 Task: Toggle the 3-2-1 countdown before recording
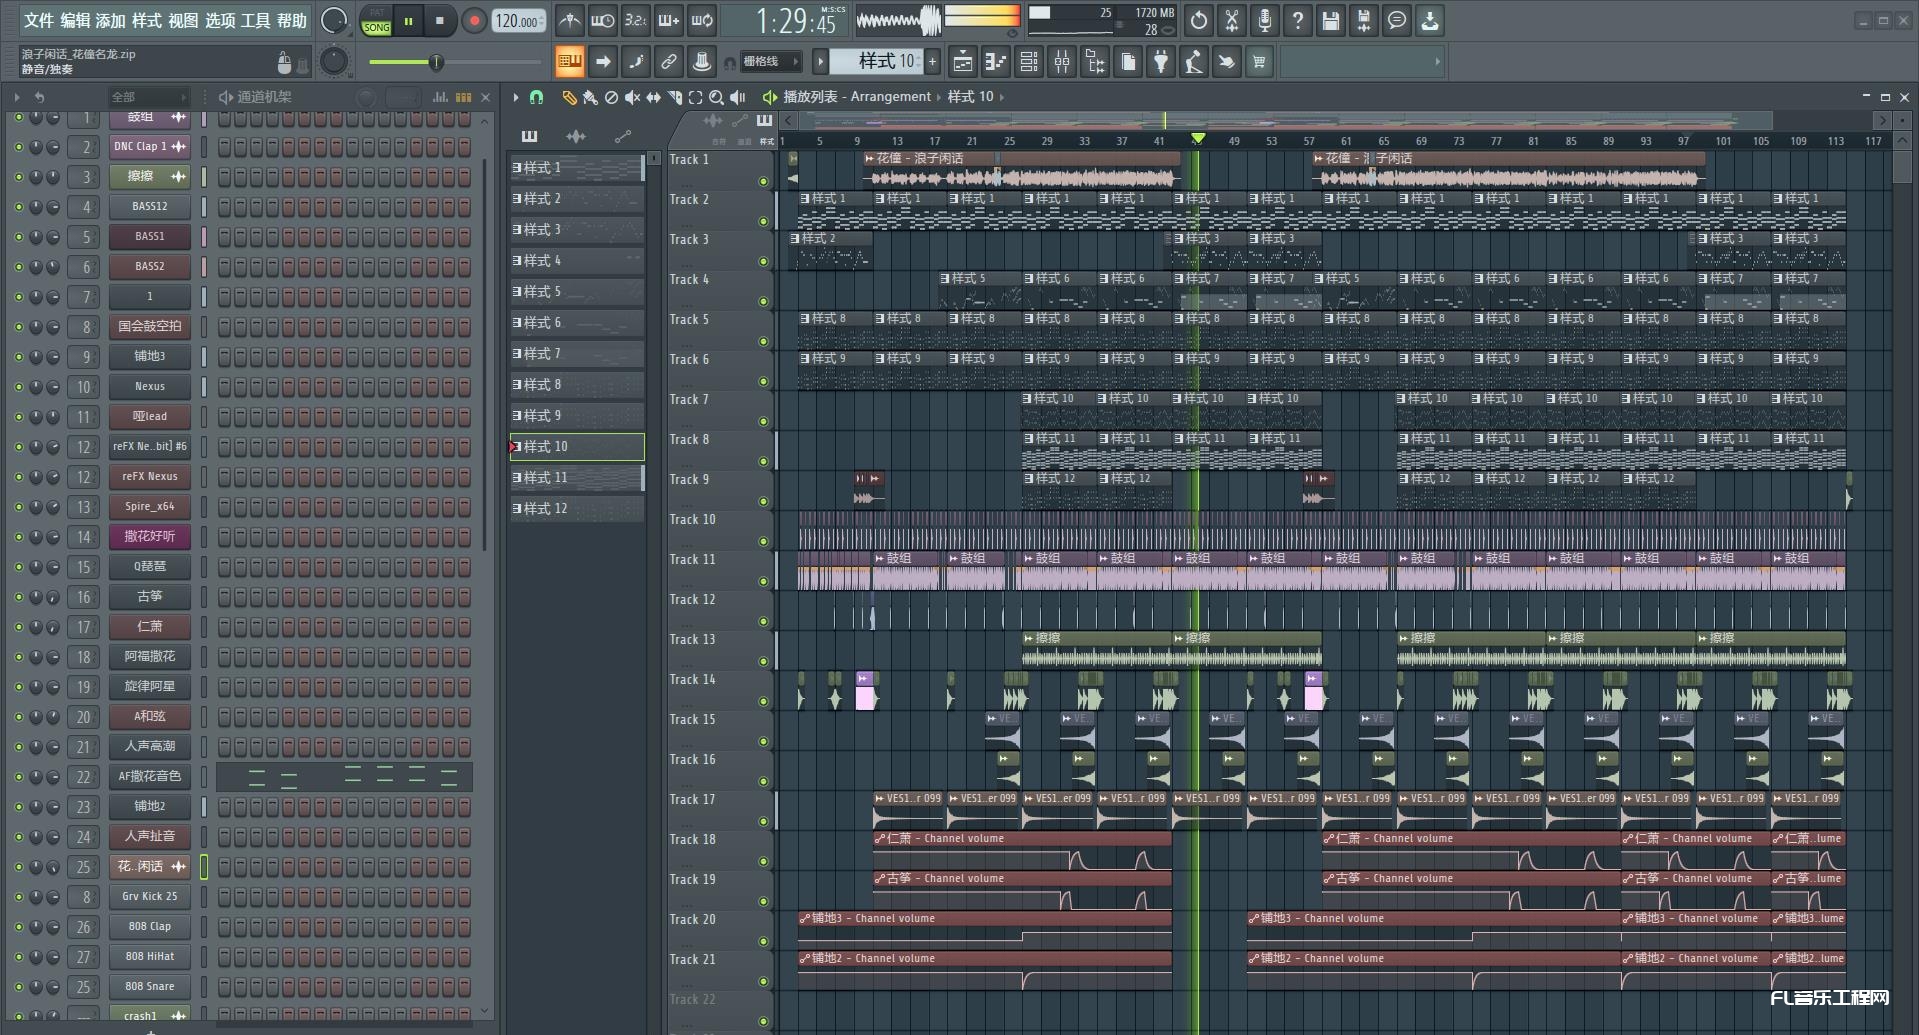pos(635,20)
